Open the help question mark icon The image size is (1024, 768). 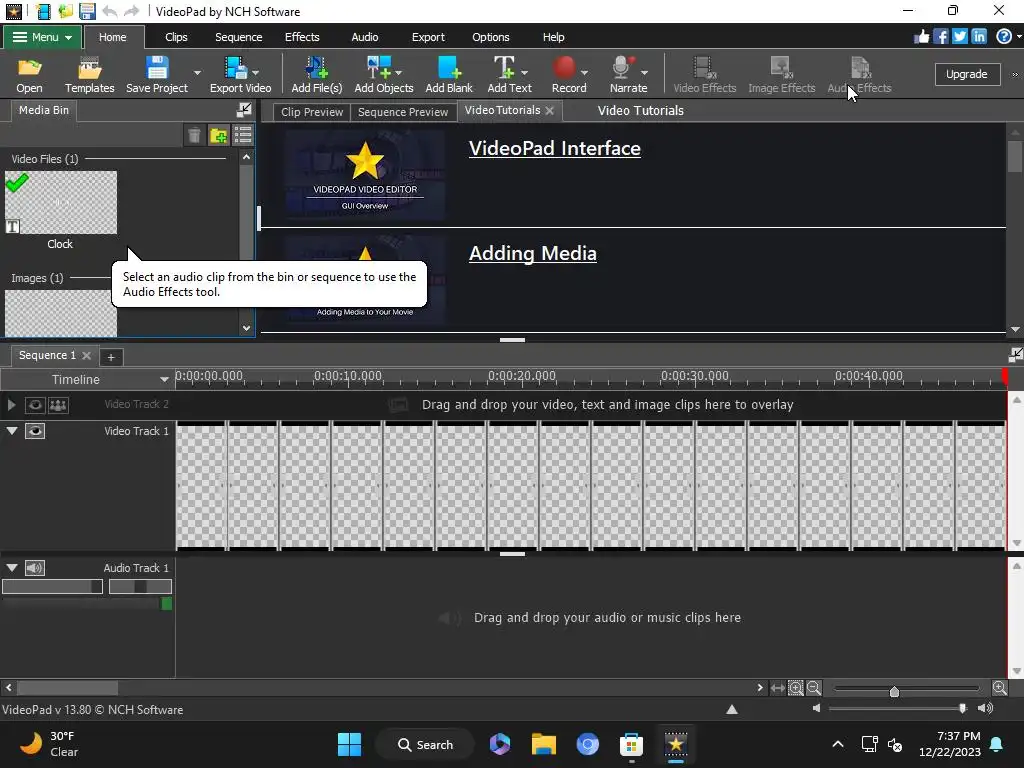tap(1004, 37)
